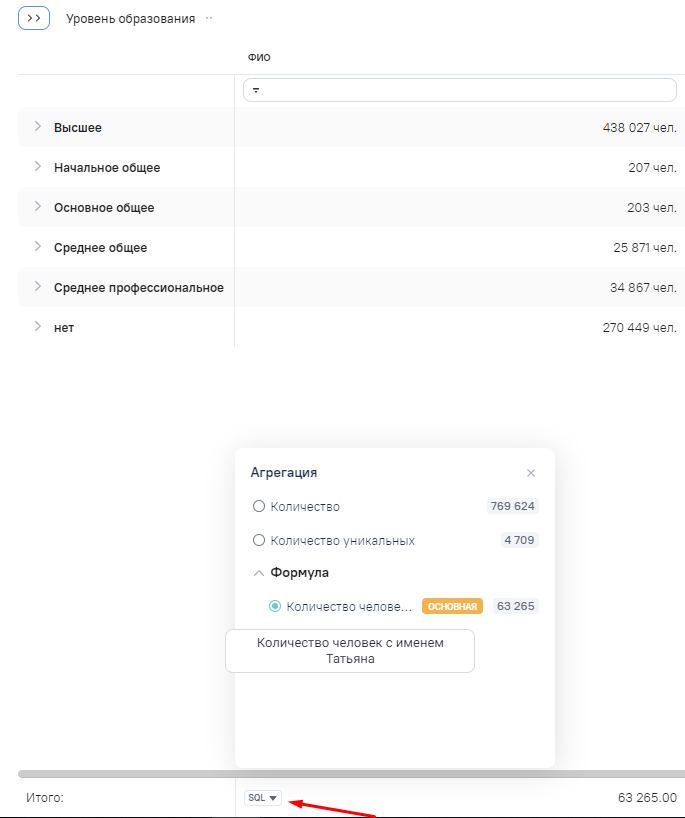Click the Уровень образования header label
This screenshot has width=685, height=818.
tap(130, 19)
